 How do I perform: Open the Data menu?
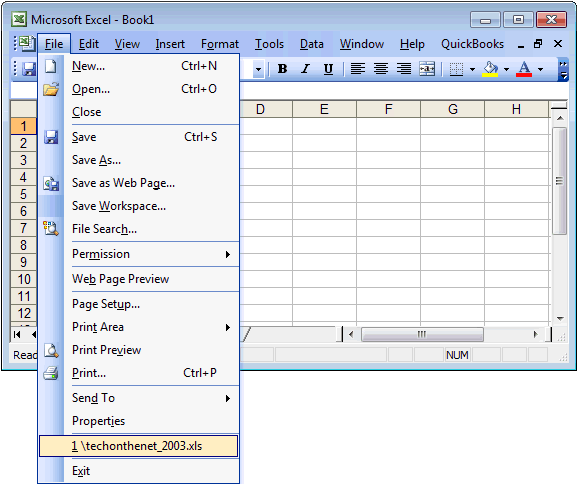[312, 44]
